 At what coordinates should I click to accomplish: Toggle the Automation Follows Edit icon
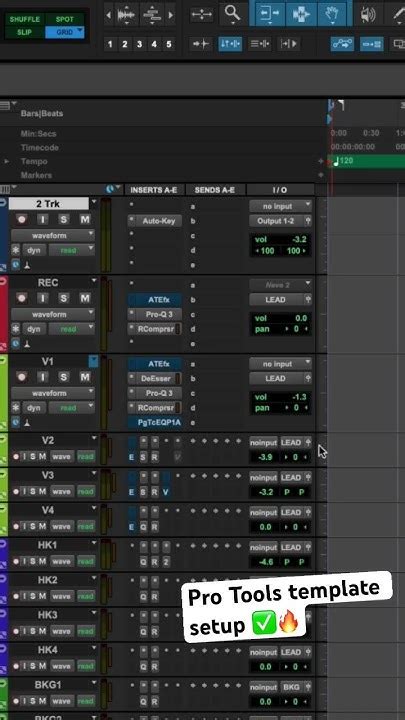pyautogui.click(x=342, y=44)
